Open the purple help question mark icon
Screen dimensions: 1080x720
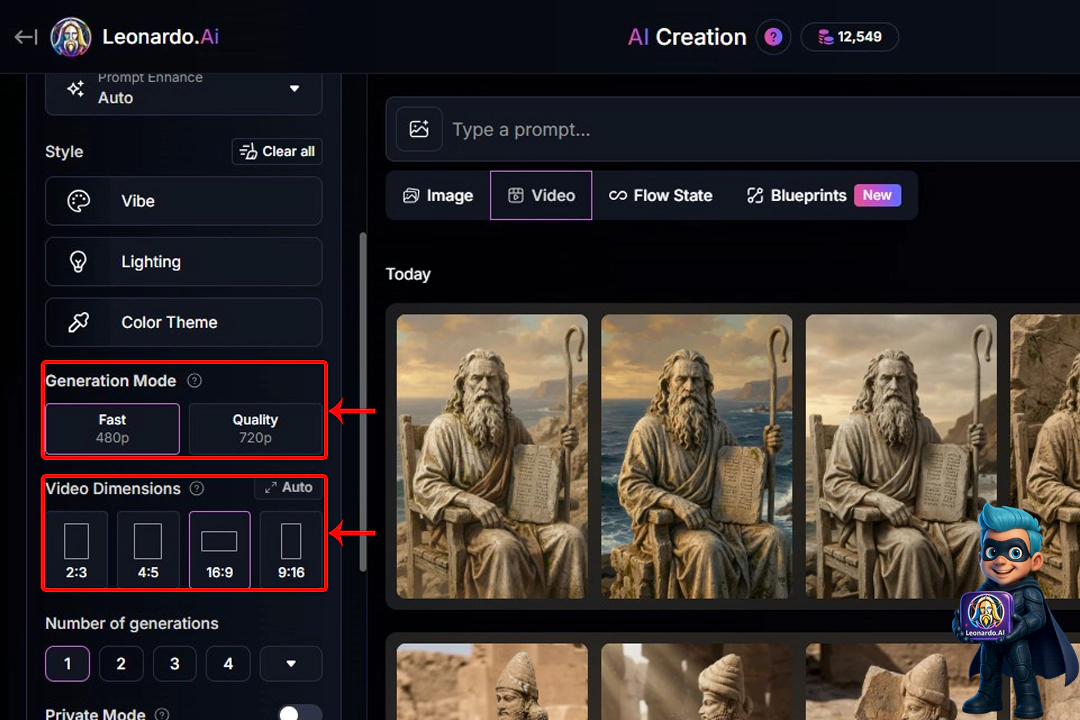(x=773, y=37)
